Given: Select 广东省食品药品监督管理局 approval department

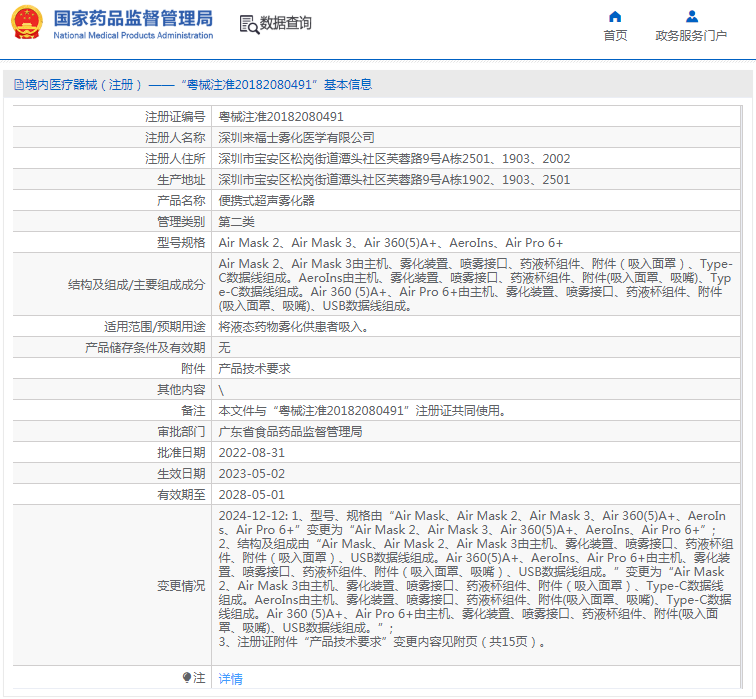Looking at the screenshot, I should [290, 432].
